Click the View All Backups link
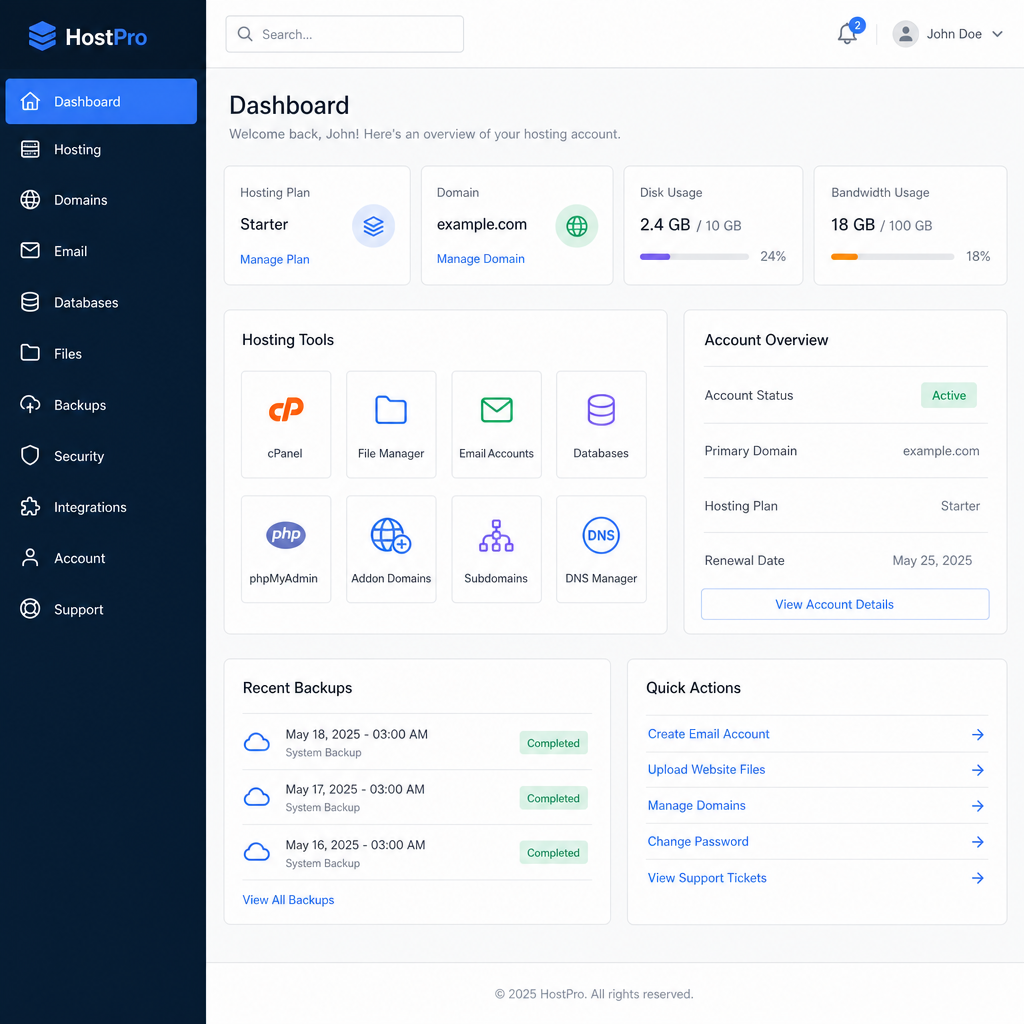The height and width of the screenshot is (1024, 1024). 288,900
